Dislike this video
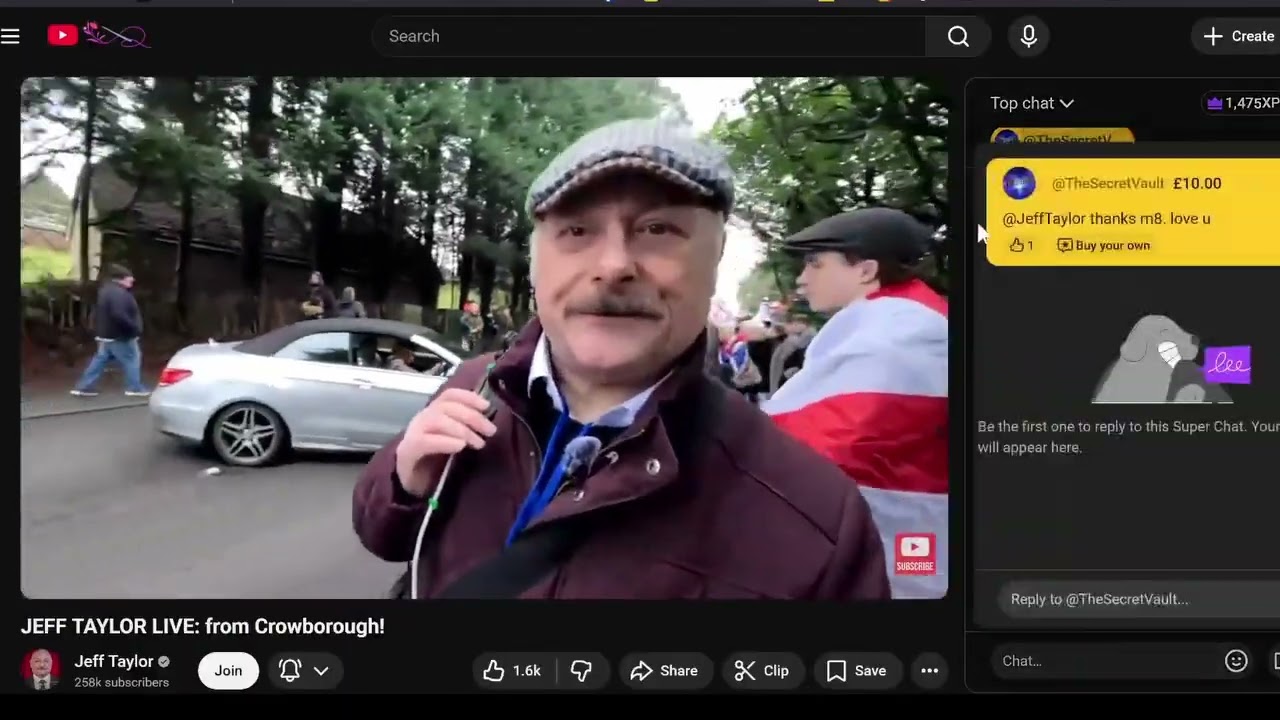The width and height of the screenshot is (1280, 720). (x=581, y=671)
